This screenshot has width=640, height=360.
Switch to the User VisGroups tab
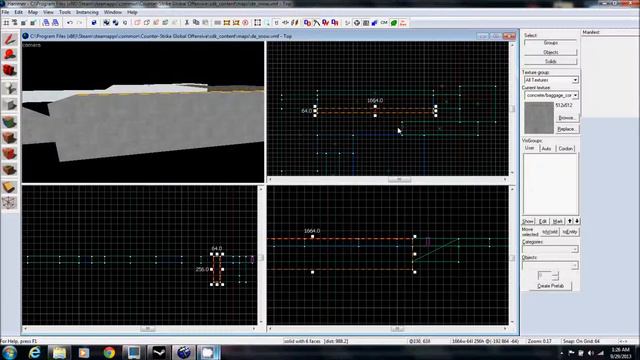click(x=530, y=148)
